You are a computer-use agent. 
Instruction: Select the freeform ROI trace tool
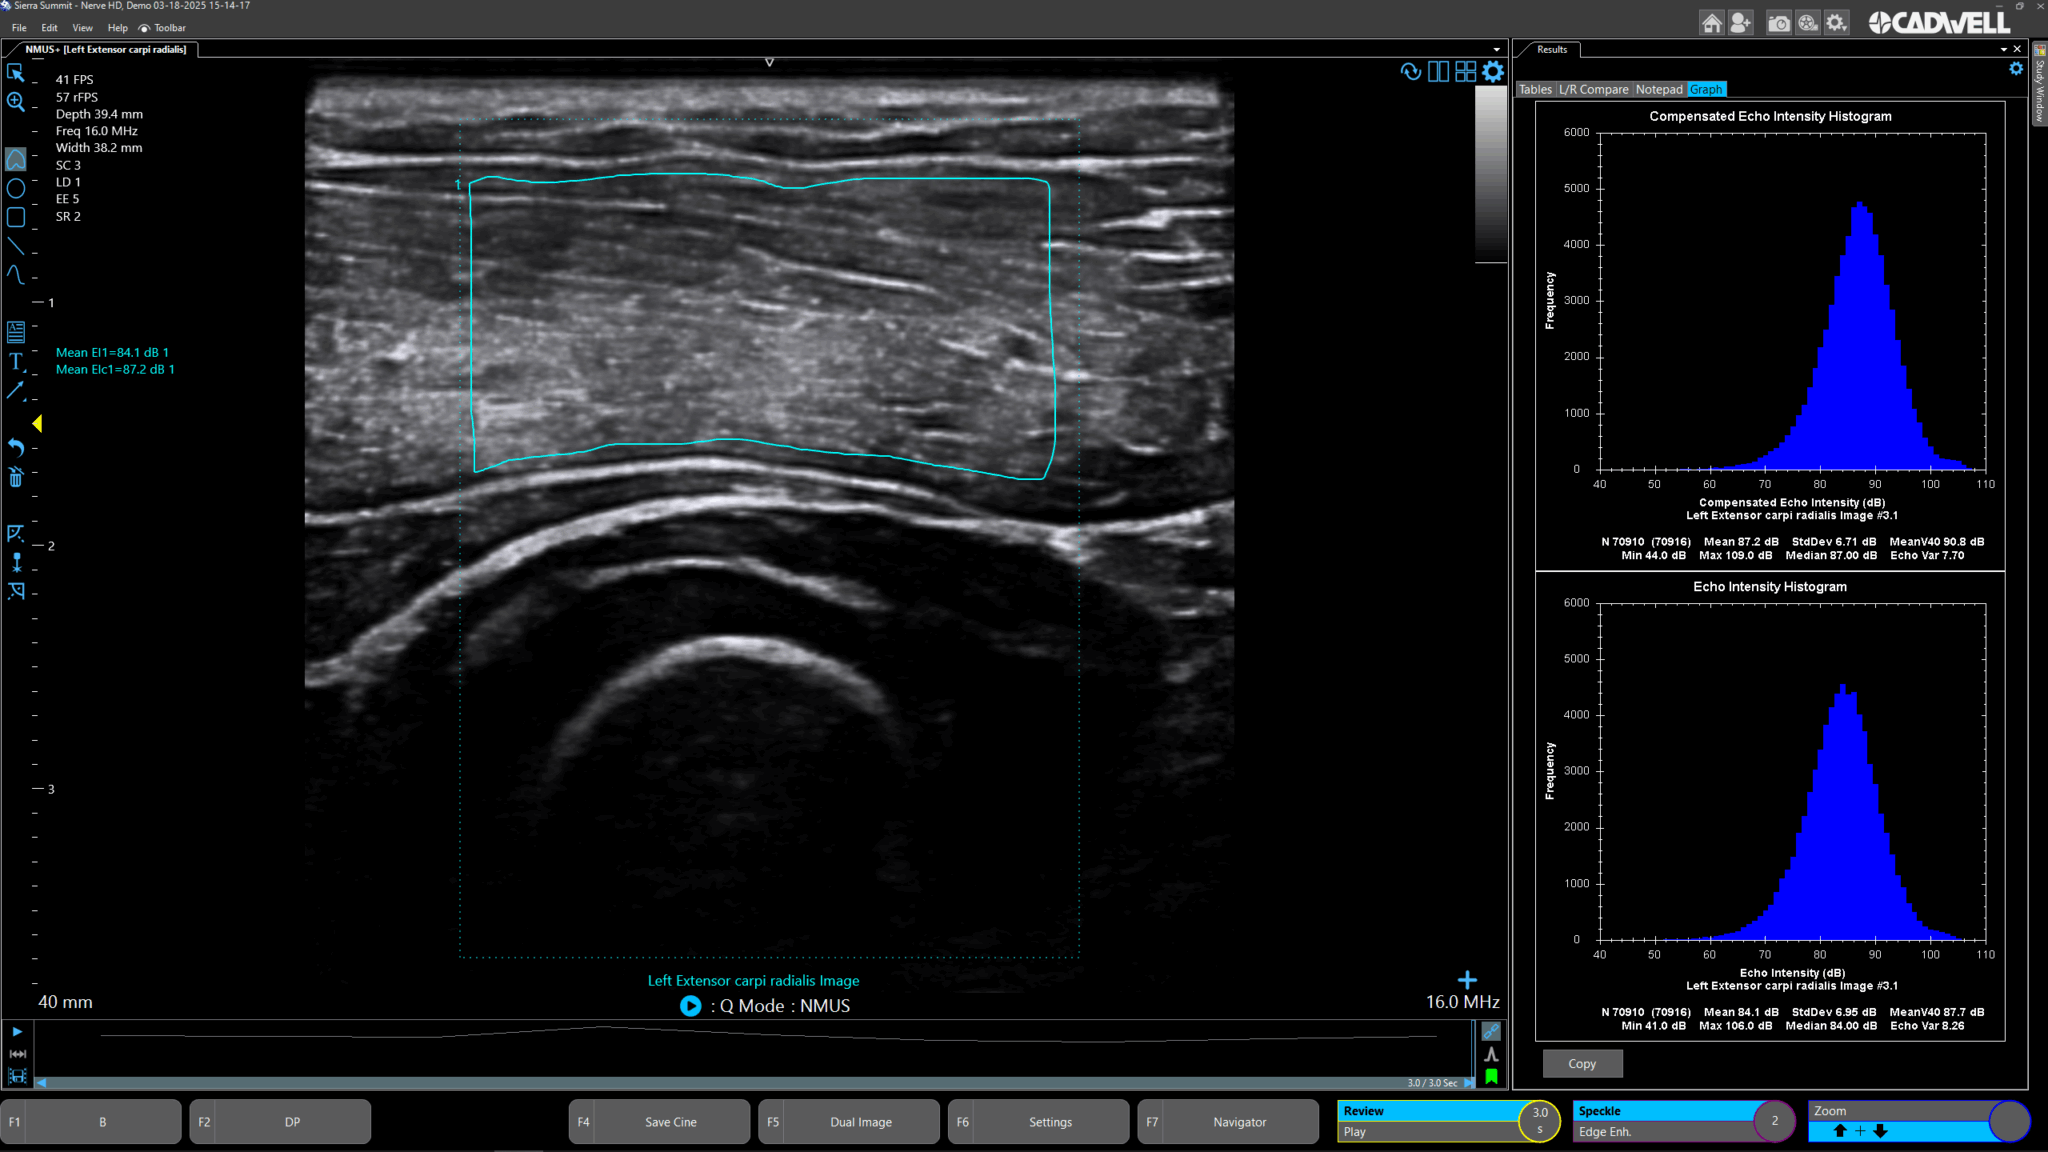pyautogui.click(x=16, y=160)
